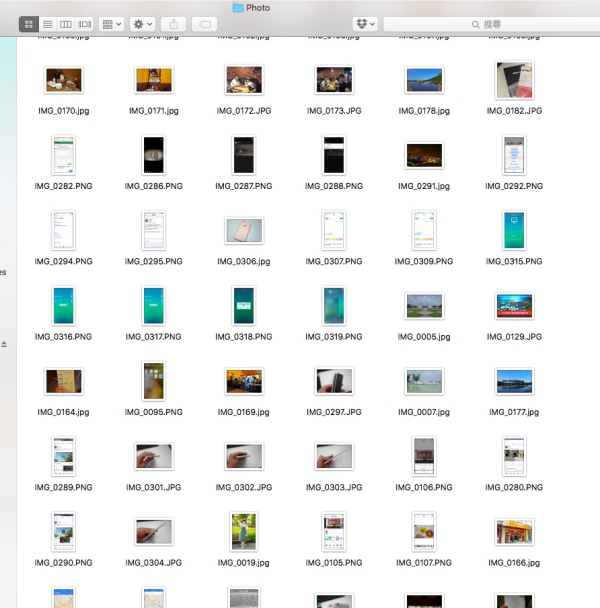The height and width of the screenshot is (608, 600).
Task: Click the IMG_0290.PNG file name
Action: pos(64,563)
